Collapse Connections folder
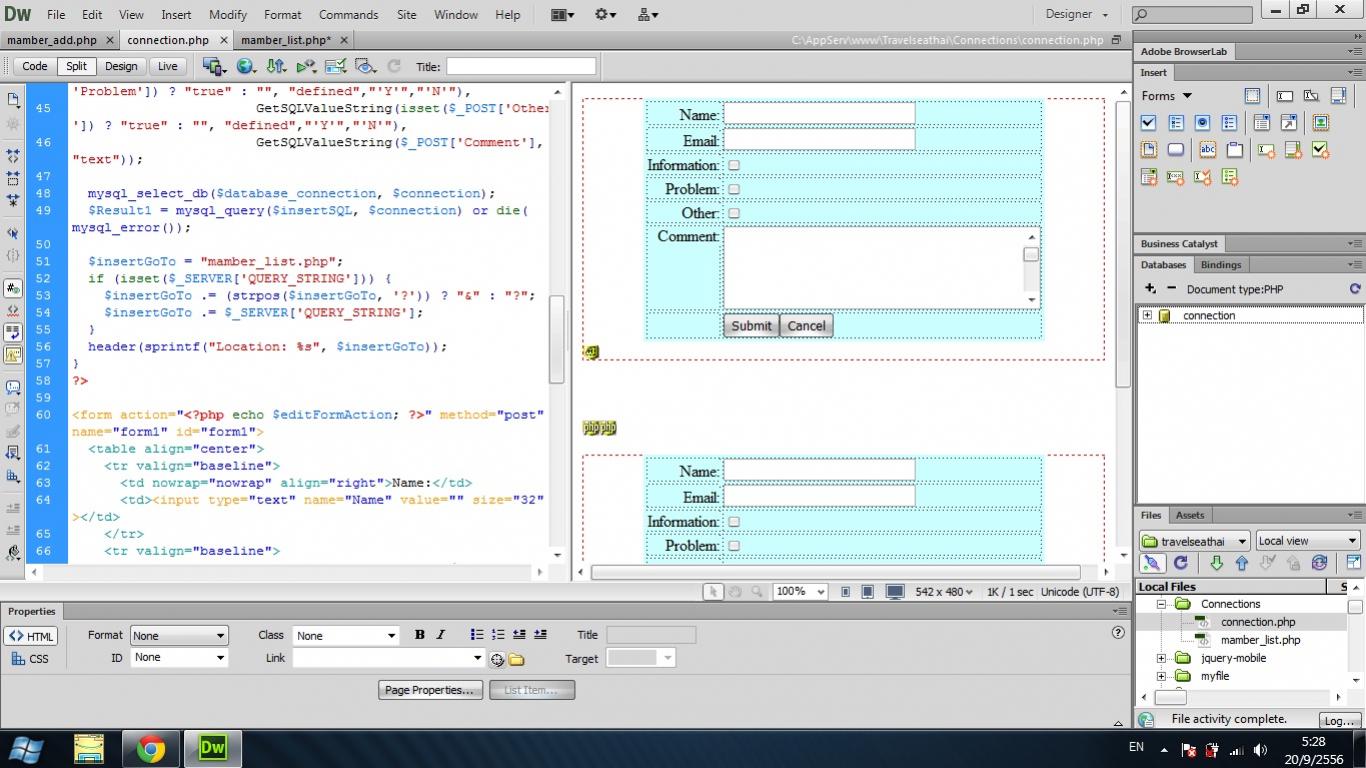Viewport: 1366px width, 768px height. pos(1161,604)
